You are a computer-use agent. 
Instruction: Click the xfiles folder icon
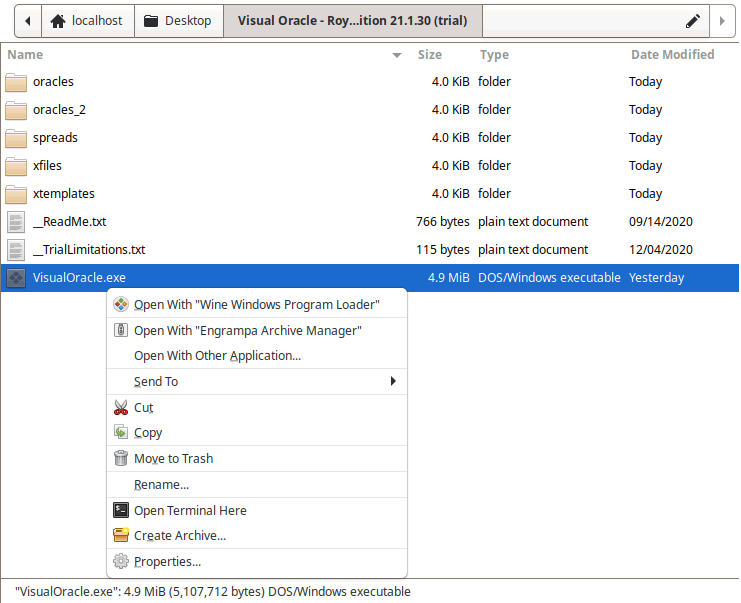(x=16, y=166)
